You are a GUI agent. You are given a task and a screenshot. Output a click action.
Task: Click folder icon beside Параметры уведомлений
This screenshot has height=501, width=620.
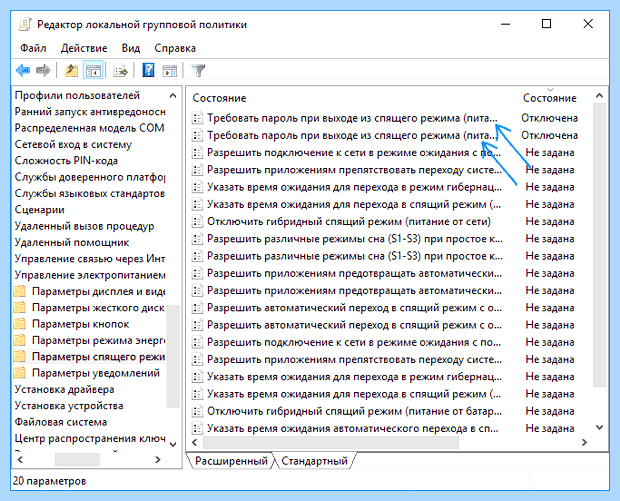[x=19, y=373]
